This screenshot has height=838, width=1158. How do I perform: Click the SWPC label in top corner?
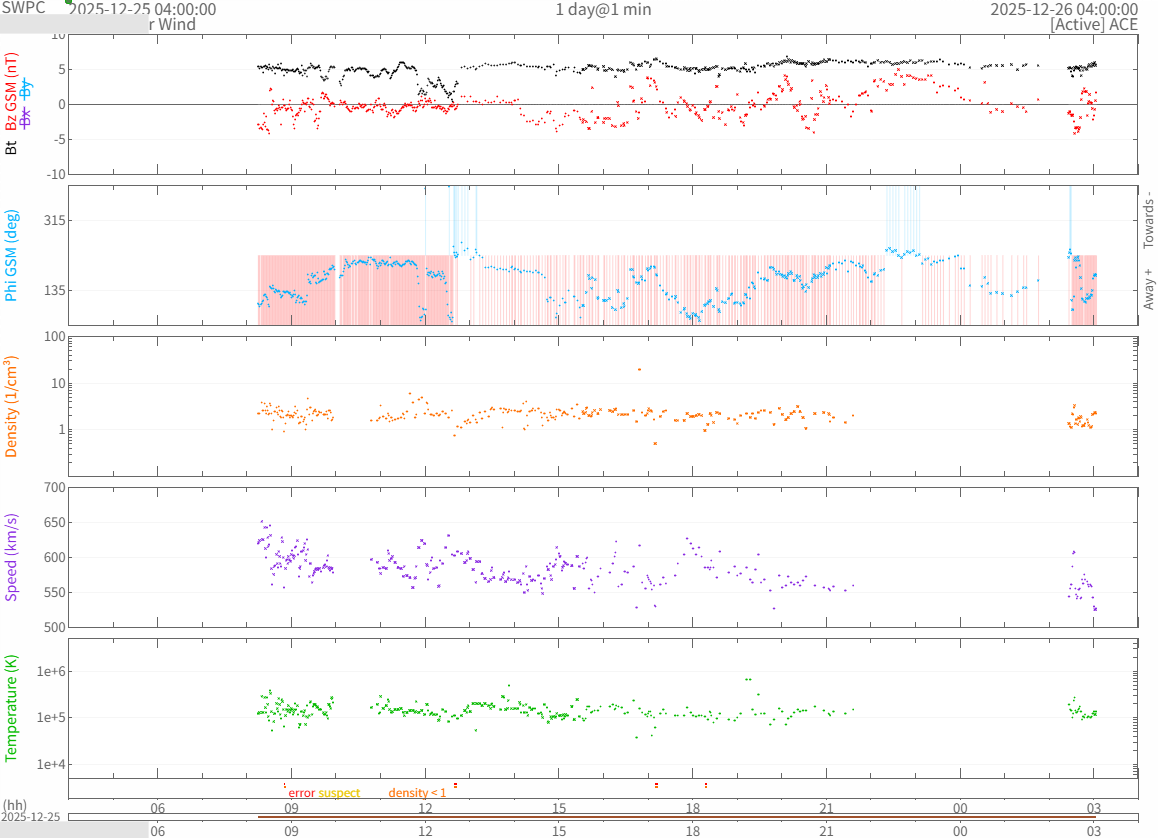23,8
